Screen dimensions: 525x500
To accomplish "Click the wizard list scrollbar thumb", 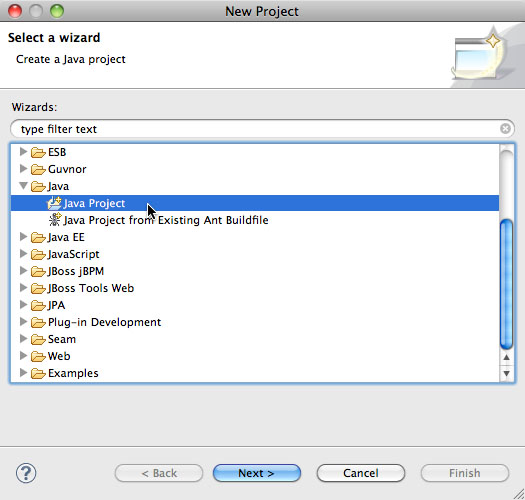I will [x=506, y=284].
